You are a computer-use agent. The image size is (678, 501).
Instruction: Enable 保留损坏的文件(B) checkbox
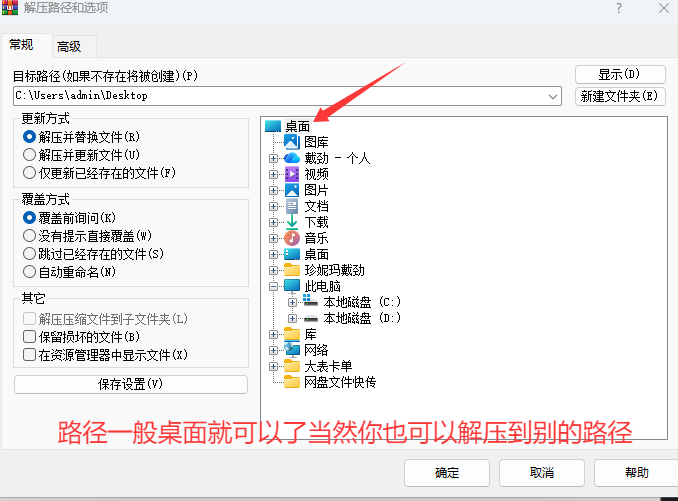tap(29, 336)
